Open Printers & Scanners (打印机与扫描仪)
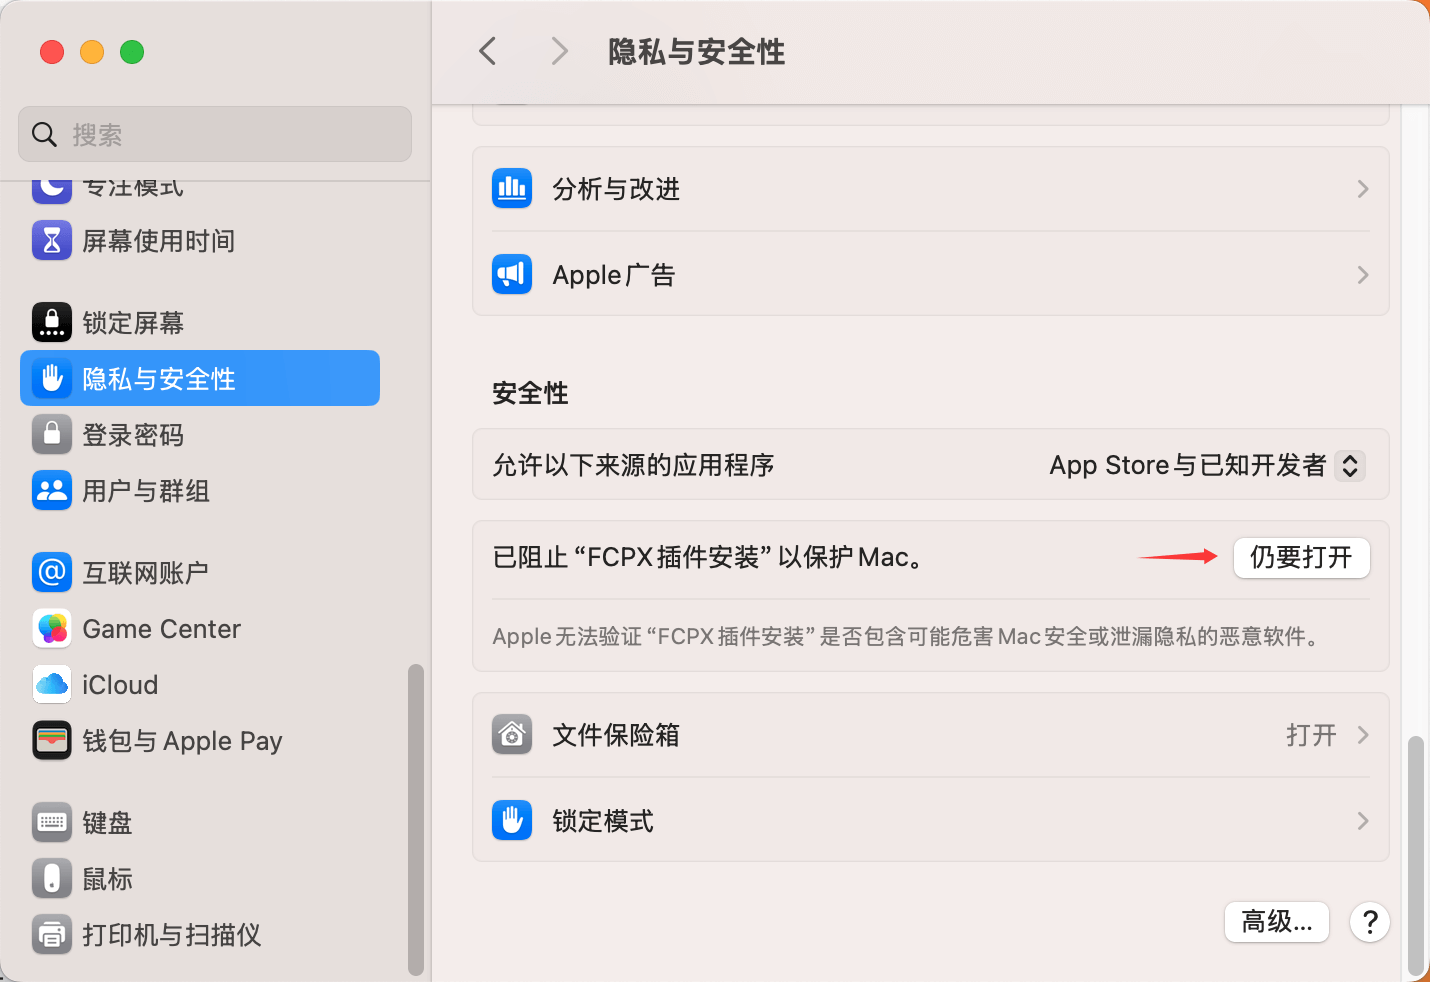 pos(171,935)
